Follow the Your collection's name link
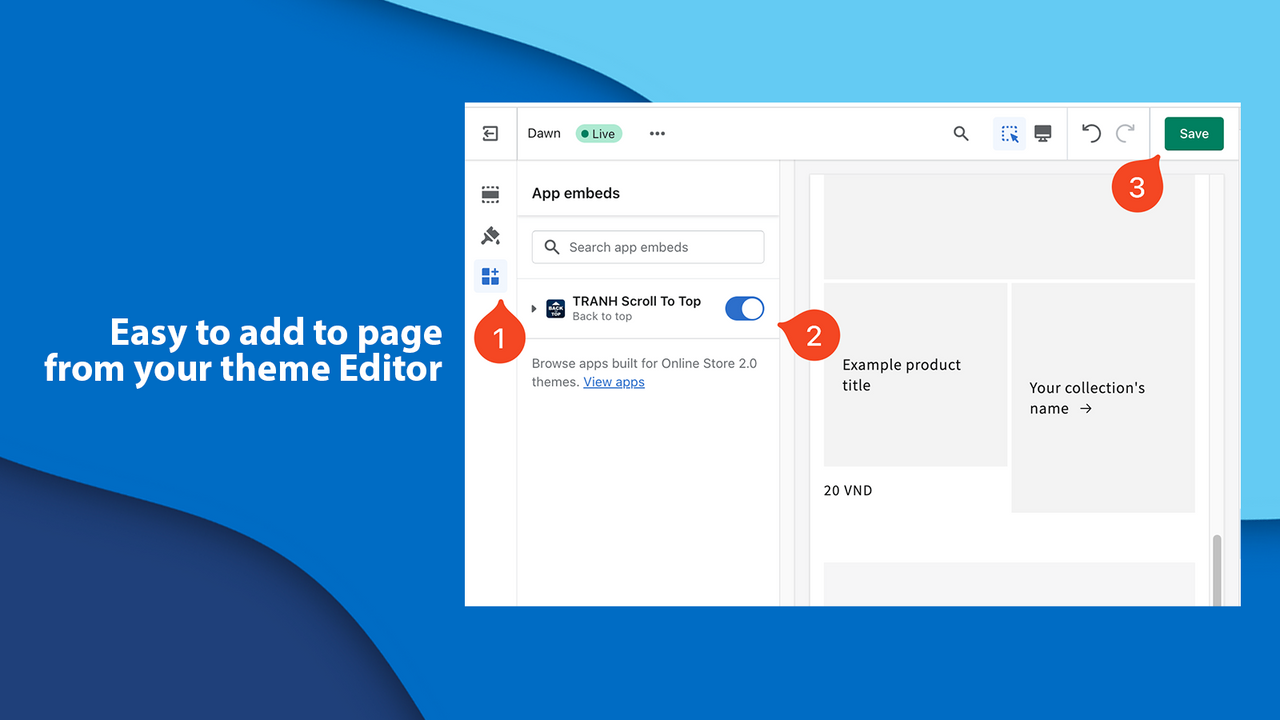1280x720 pixels. coord(1087,398)
